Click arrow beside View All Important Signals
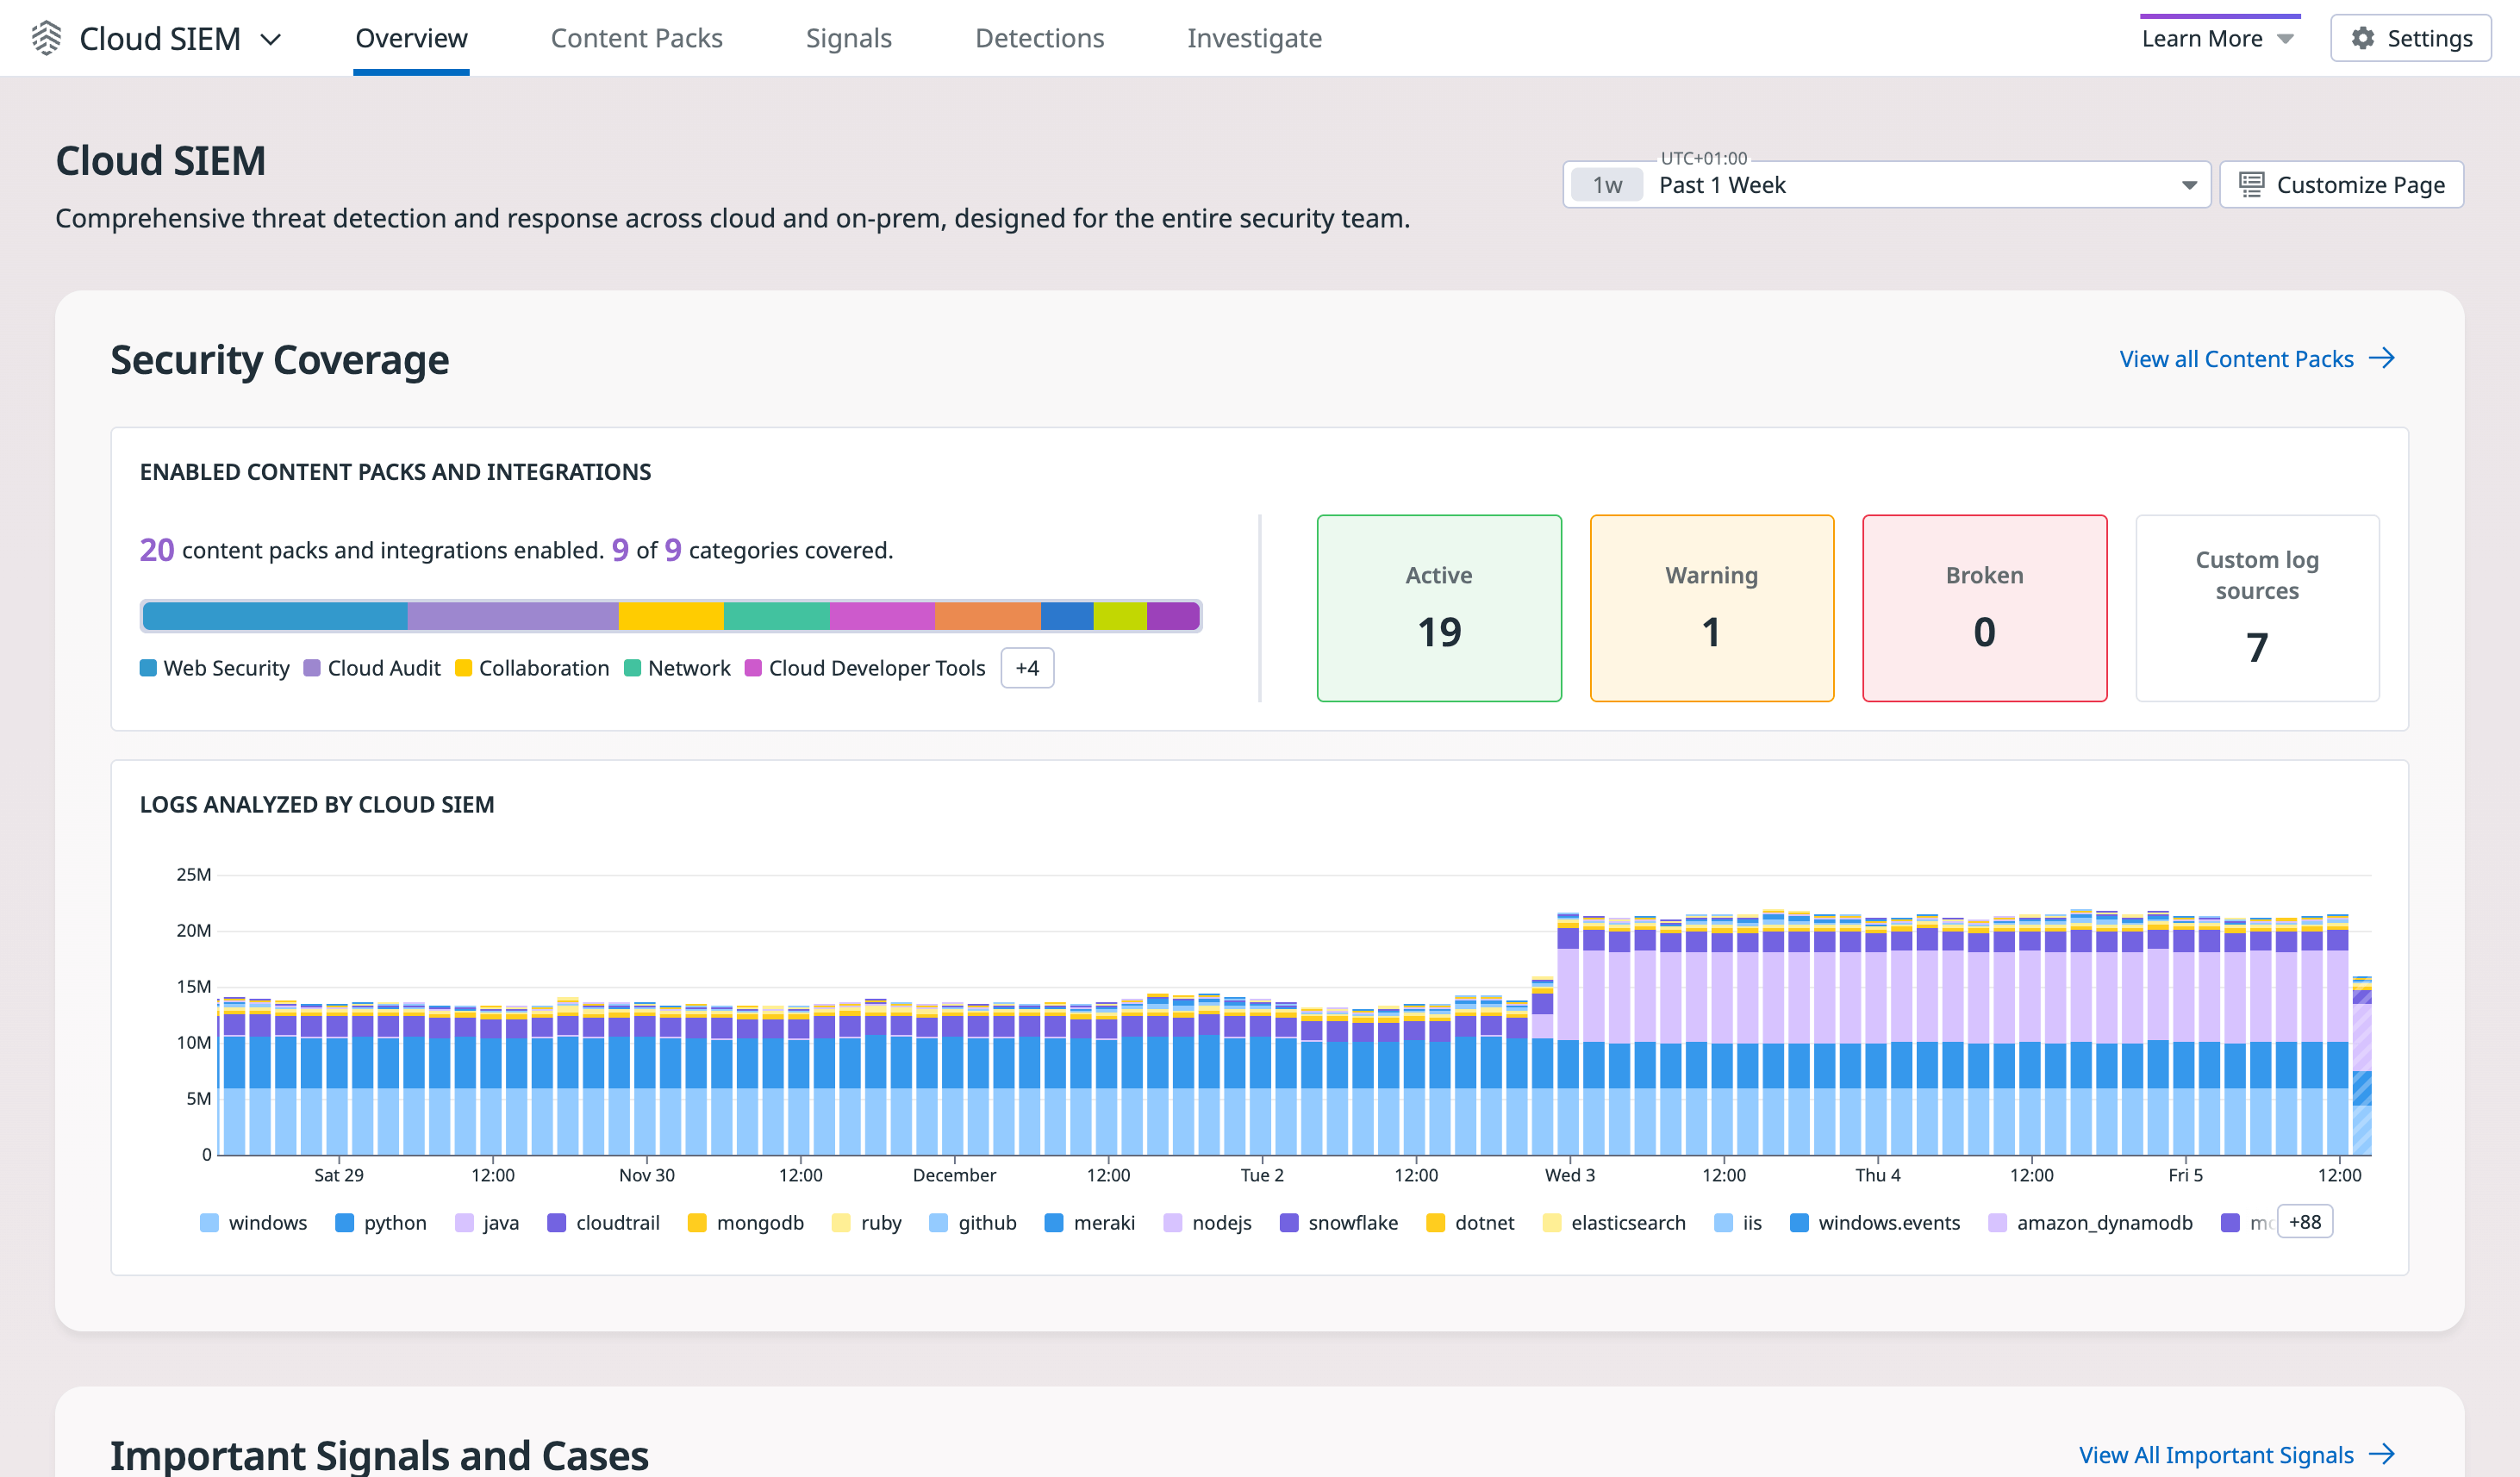Screen dimensions: 2520x1477 [2383, 1454]
